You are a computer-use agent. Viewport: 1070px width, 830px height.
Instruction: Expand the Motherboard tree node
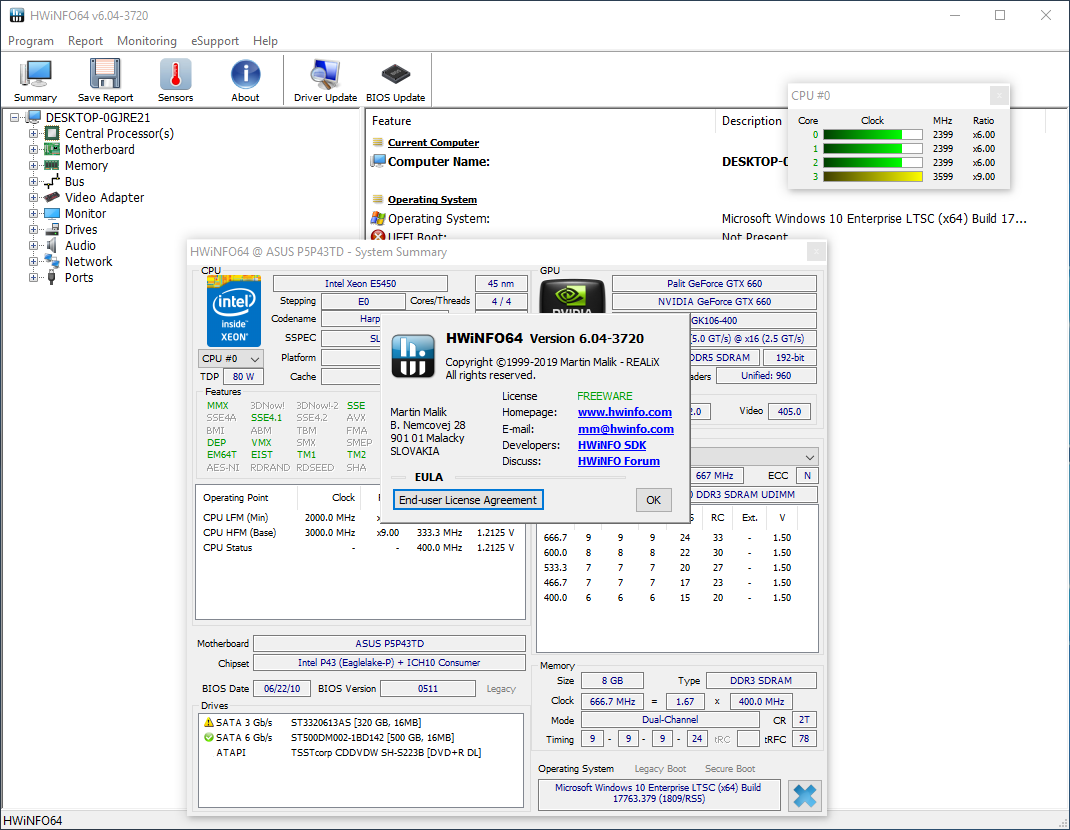coord(34,150)
